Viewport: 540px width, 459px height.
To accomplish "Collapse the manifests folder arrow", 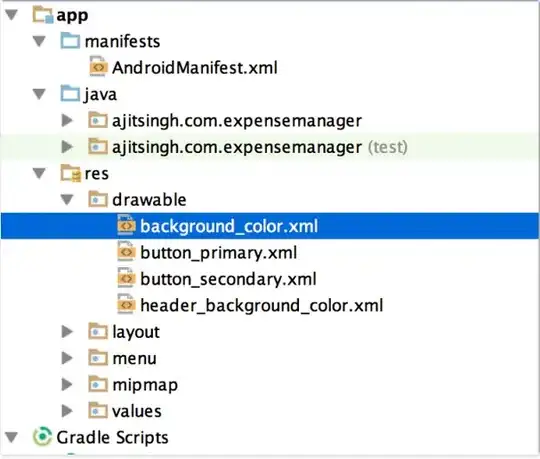I will coord(39,41).
